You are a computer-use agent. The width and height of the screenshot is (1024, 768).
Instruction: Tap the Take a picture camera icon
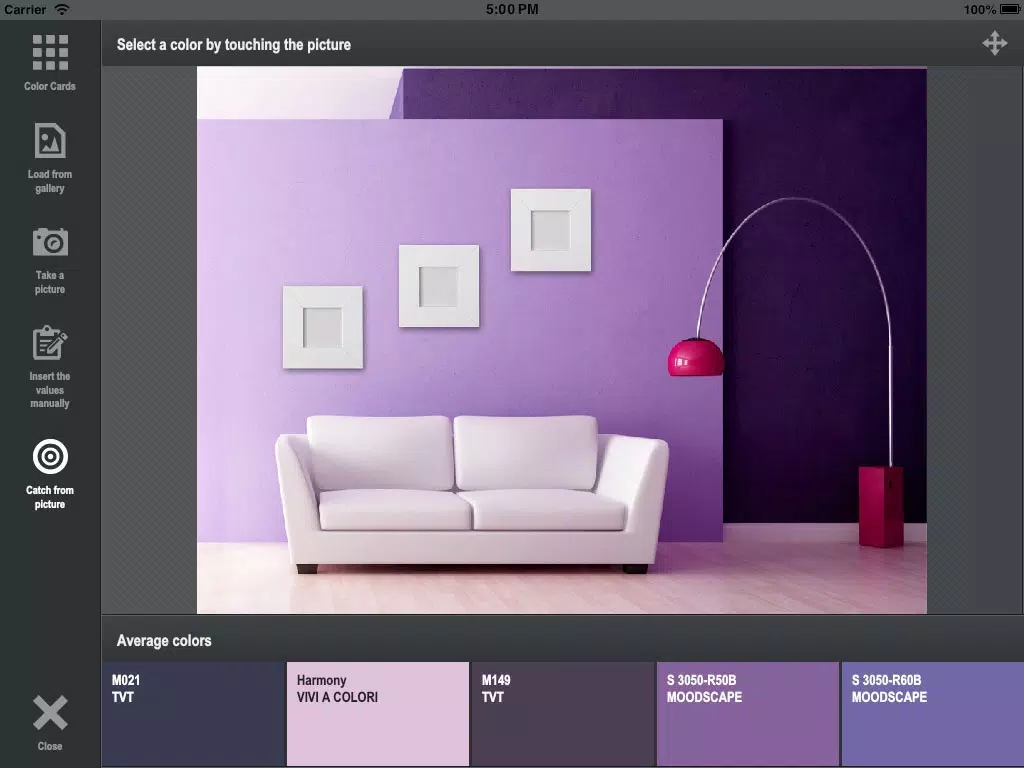coord(50,242)
